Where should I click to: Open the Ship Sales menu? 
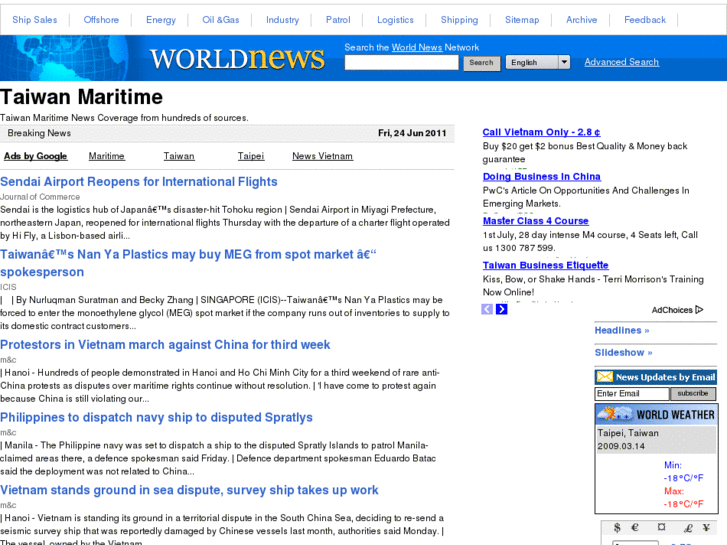point(35,20)
